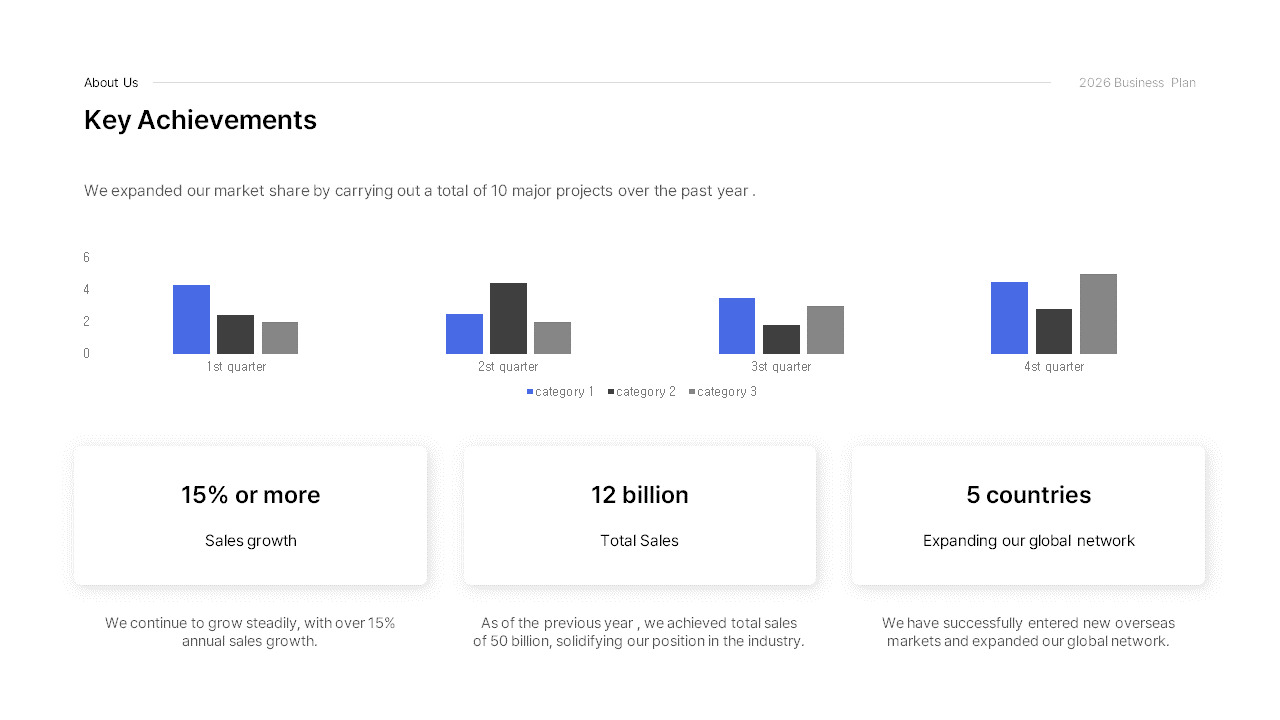Click the 'Sales growth' card label

(251, 541)
